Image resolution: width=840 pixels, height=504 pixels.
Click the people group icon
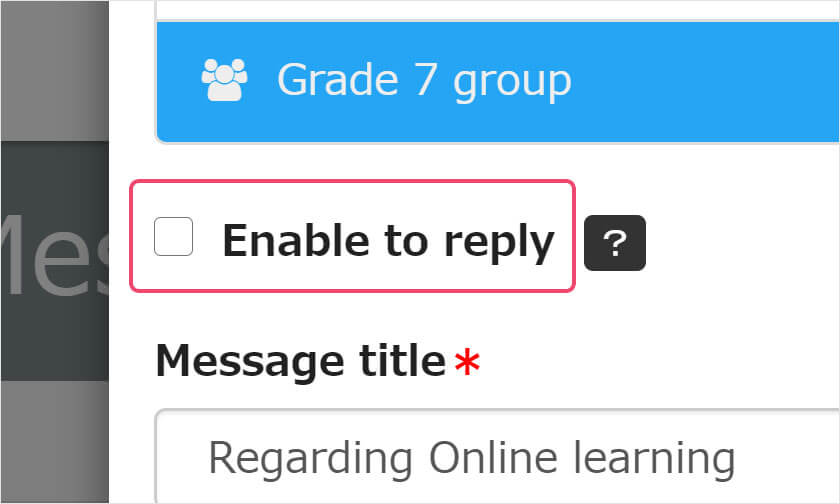point(224,80)
